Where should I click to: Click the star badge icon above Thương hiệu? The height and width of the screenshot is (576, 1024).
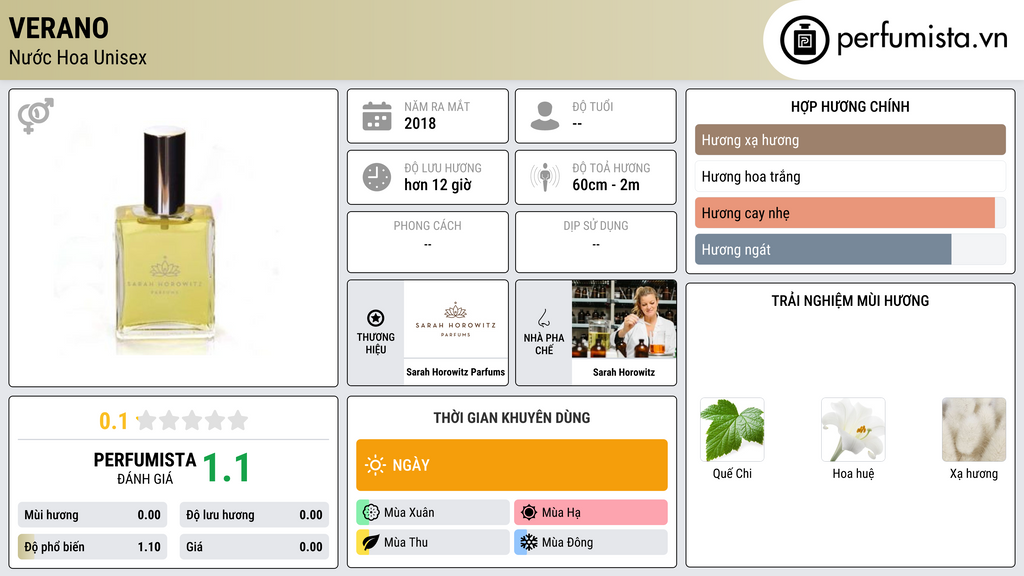coord(376,318)
